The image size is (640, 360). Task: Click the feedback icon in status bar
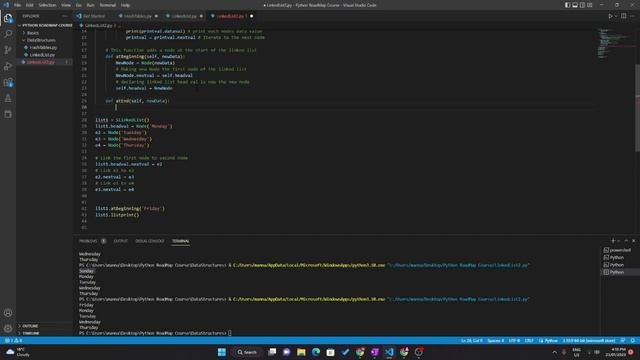click(x=623, y=340)
